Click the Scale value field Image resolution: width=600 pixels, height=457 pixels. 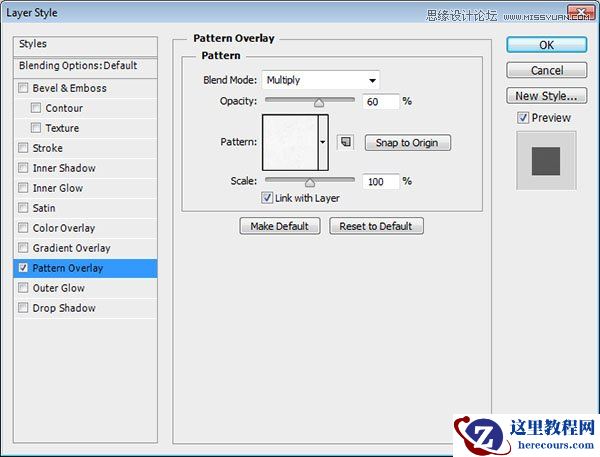click(381, 181)
